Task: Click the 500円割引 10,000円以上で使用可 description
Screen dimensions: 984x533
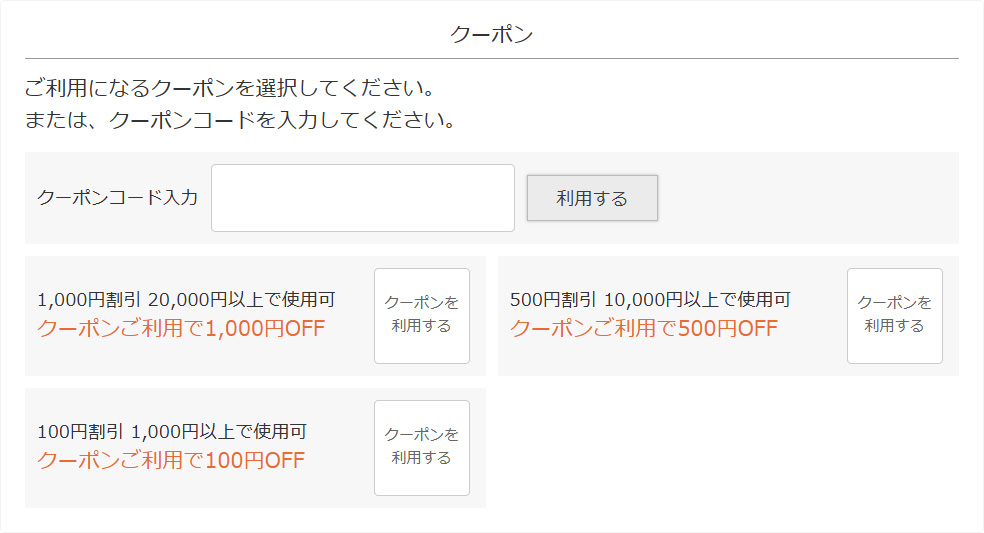Action: point(650,299)
